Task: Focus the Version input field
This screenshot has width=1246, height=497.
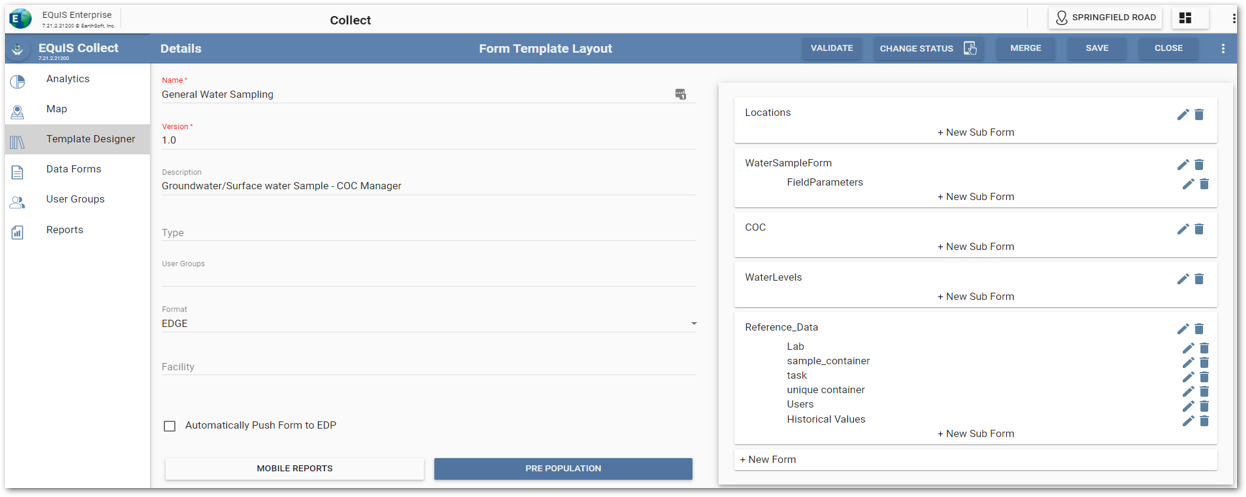Action: click(x=429, y=140)
